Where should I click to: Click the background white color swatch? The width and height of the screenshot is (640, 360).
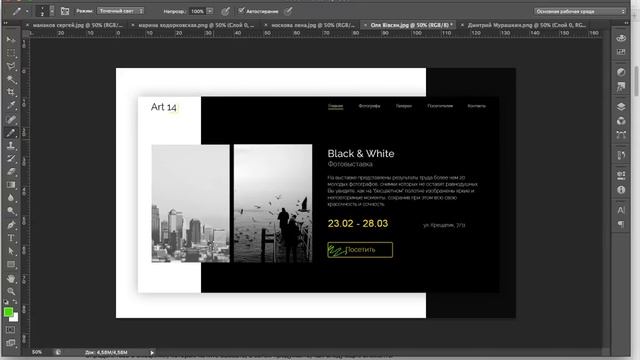pos(15,318)
